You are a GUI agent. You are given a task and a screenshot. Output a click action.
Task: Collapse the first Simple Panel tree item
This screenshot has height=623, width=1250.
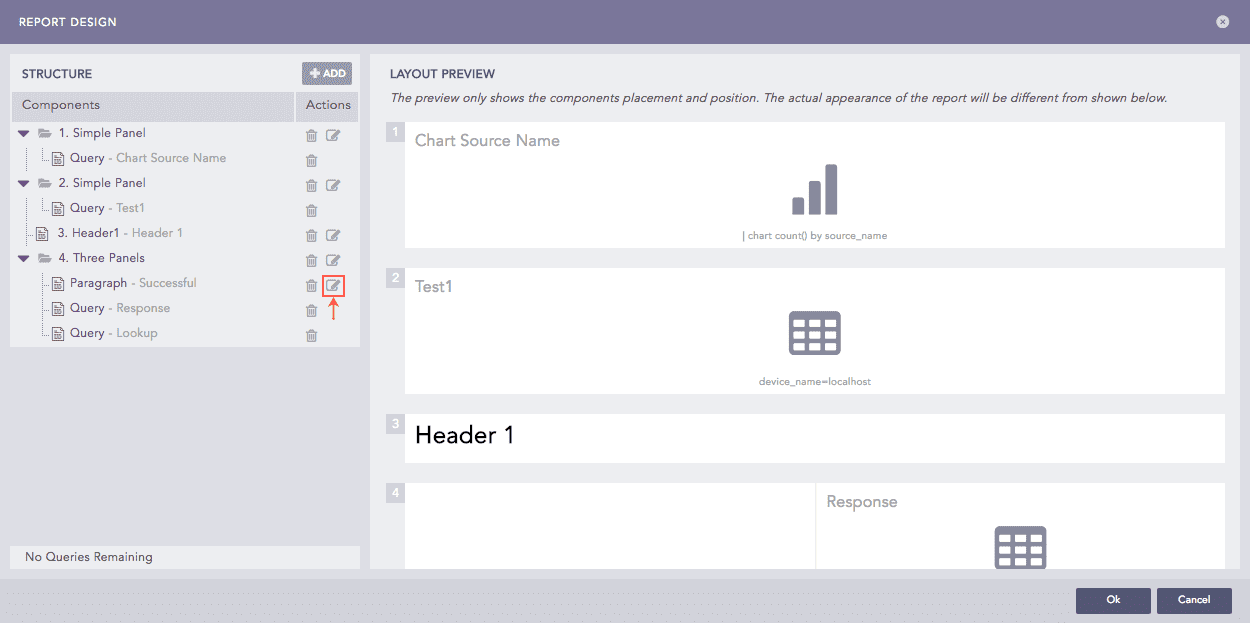[23, 135]
